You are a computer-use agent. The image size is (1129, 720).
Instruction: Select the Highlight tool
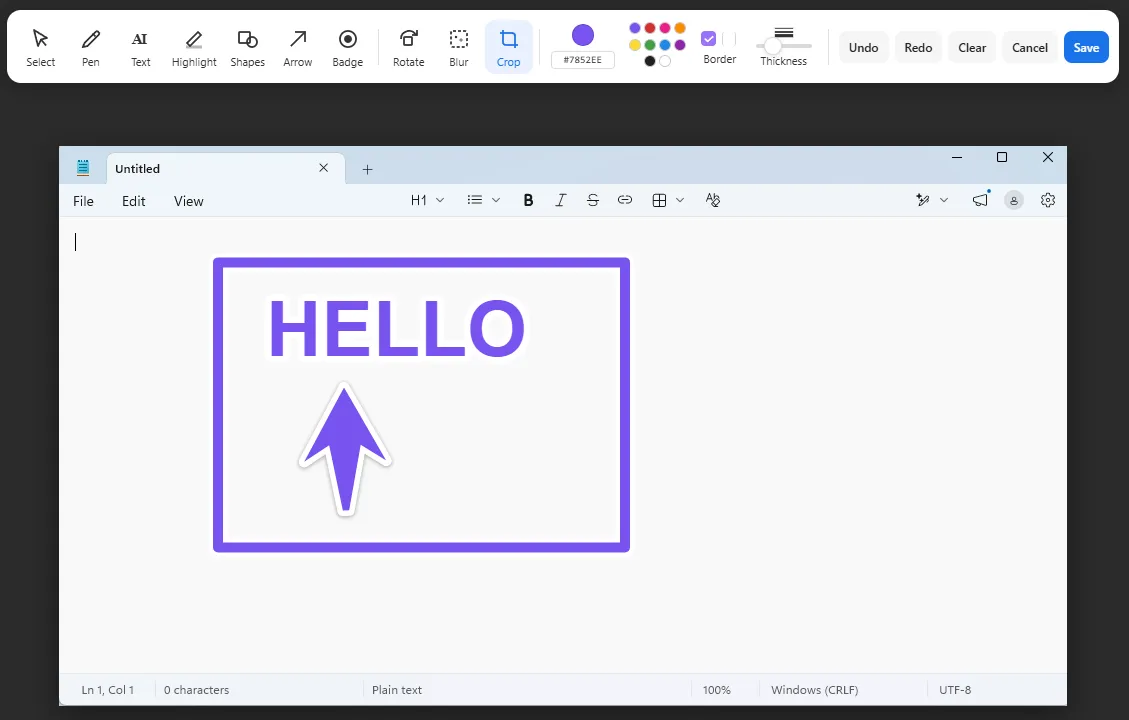(194, 48)
